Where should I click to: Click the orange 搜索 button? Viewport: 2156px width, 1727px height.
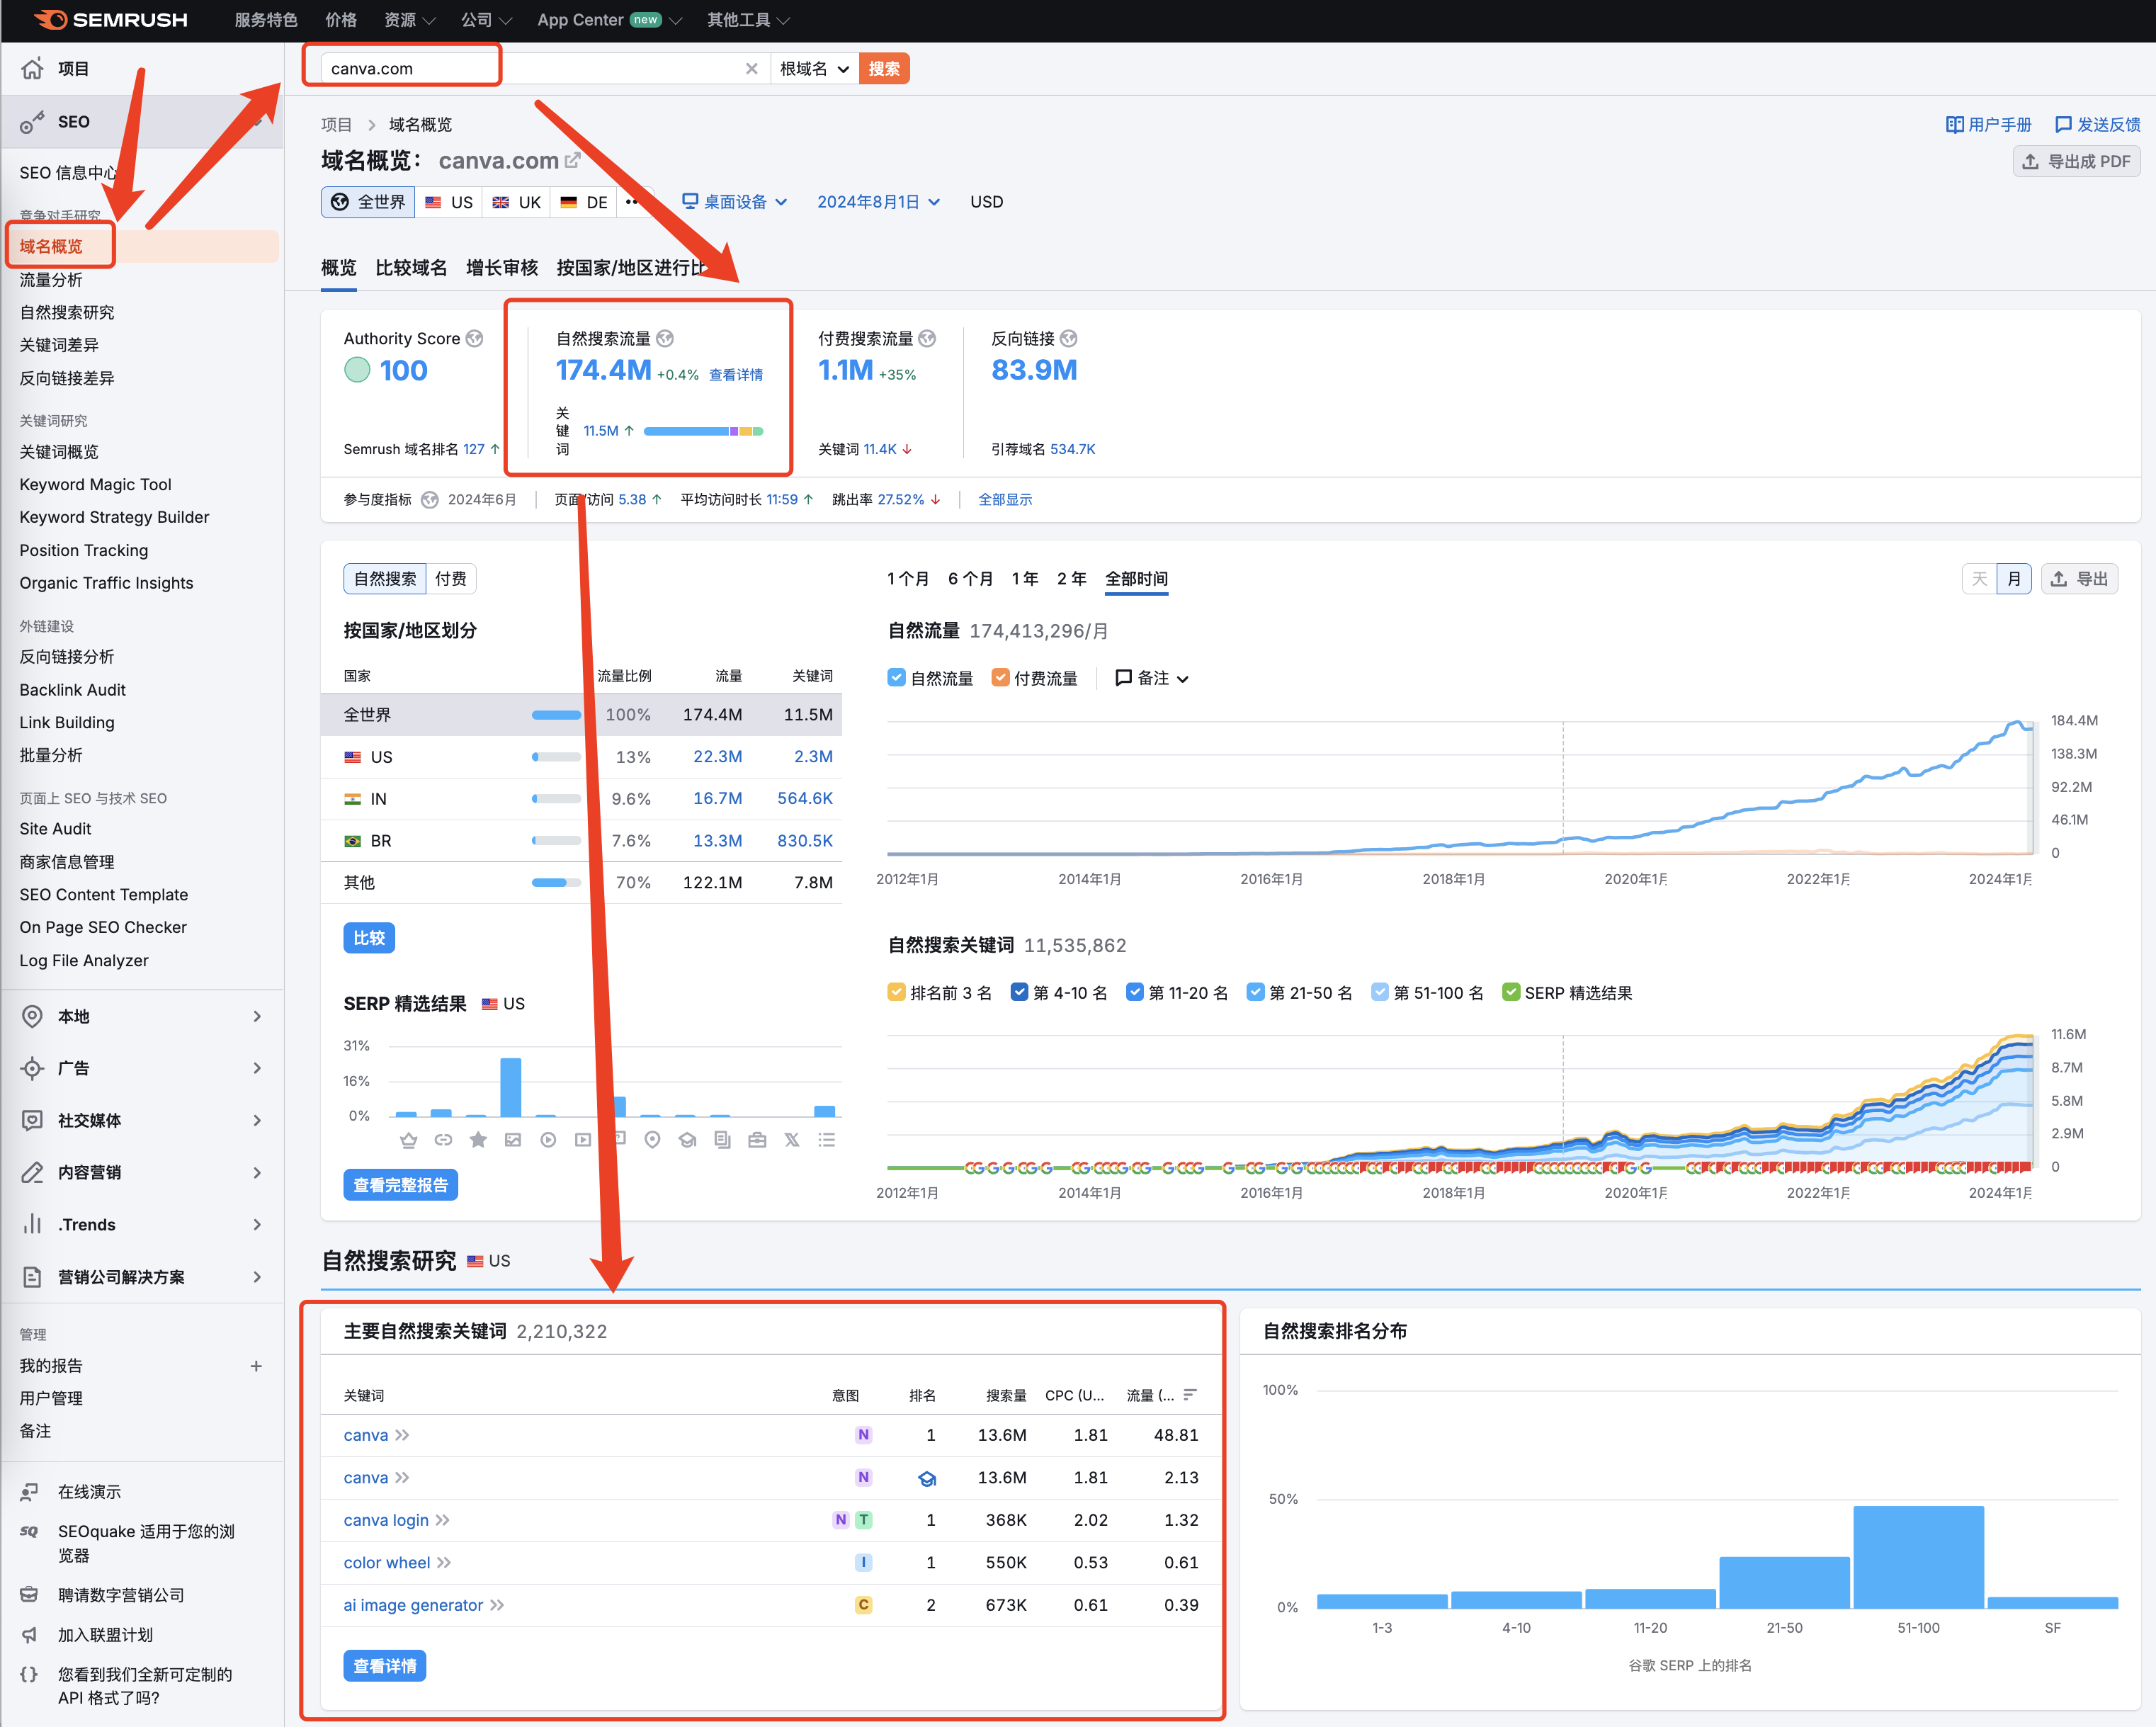[x=884, y=68]
